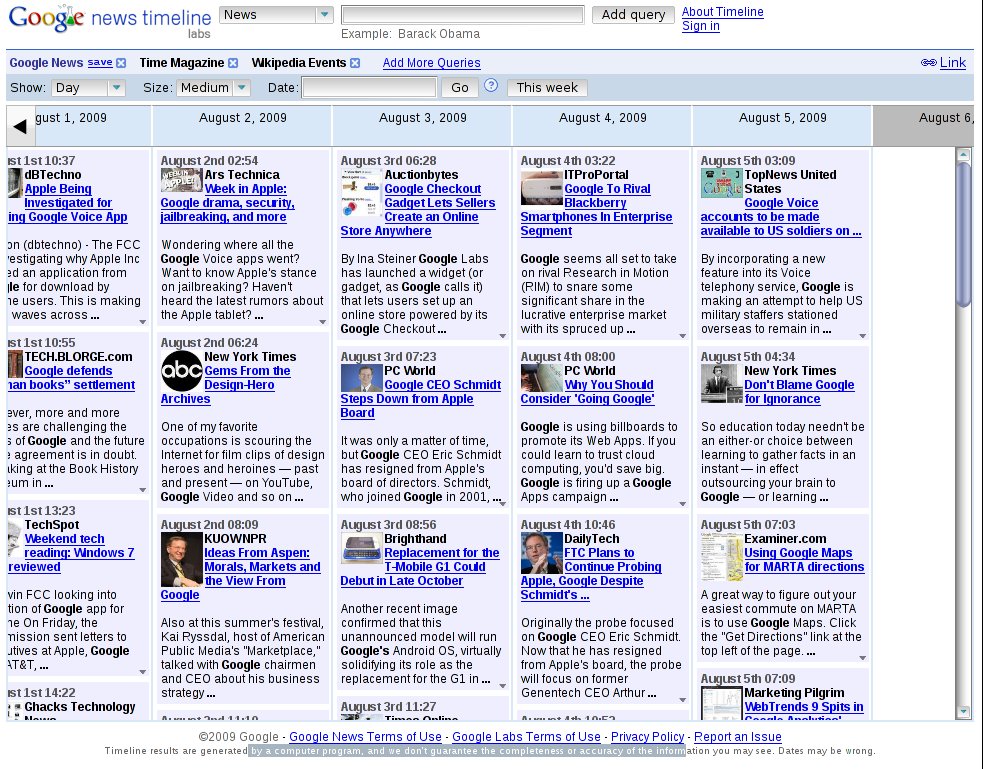
Task: Click the Google news timeline logo
Action: (x=110, y=20)
